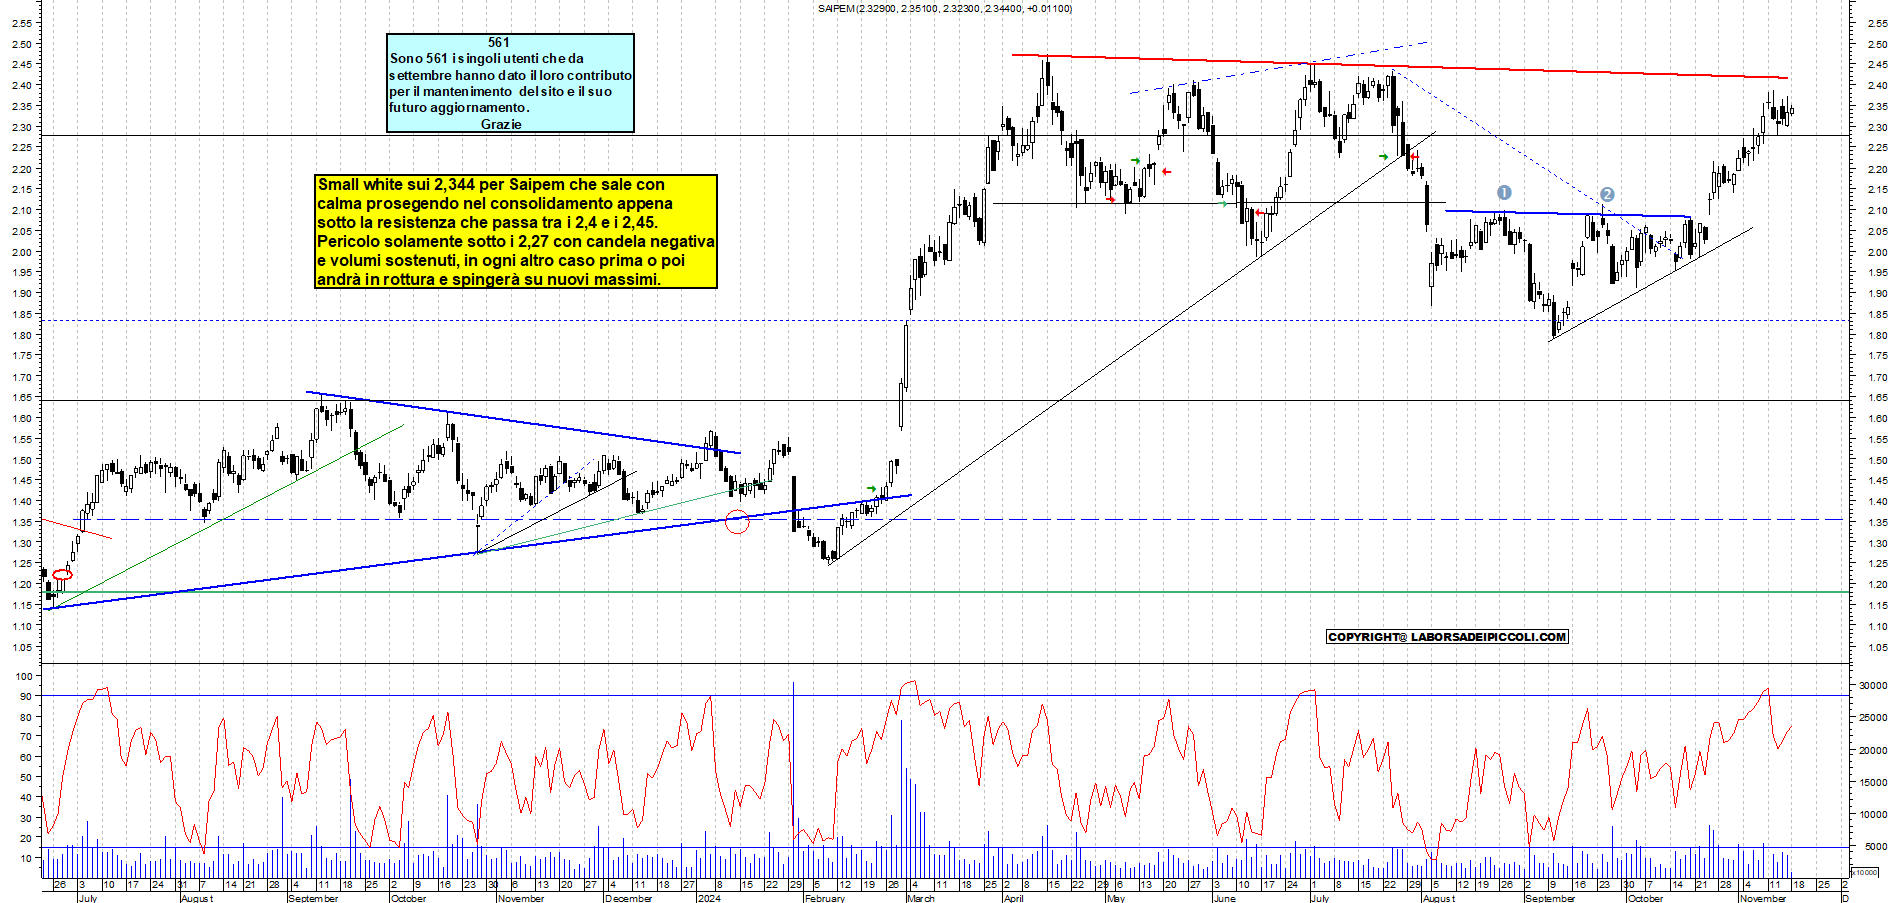The width and height of the screenshot is (1890, 903).
Task: Click the 'December' month label on time axis
Action: (628, 898)
